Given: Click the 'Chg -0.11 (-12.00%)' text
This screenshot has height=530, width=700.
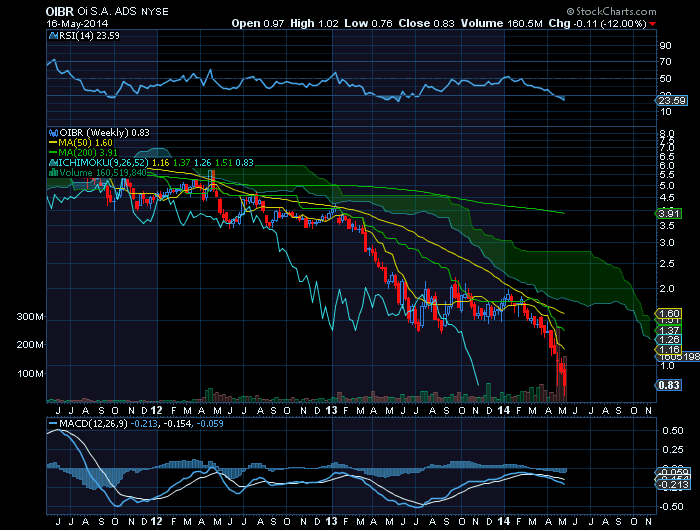Looking at the screenshot, I should pyautogui.click(x=597, y=23).
